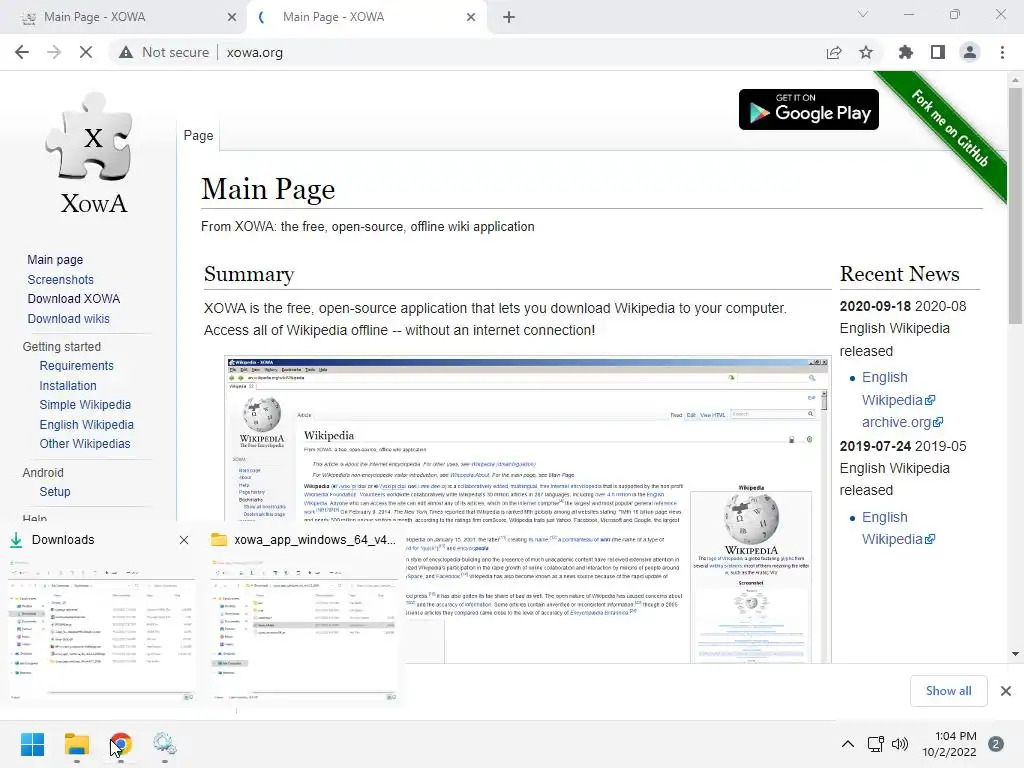Stop loading the xowa.org page

(x=86, y=52)
